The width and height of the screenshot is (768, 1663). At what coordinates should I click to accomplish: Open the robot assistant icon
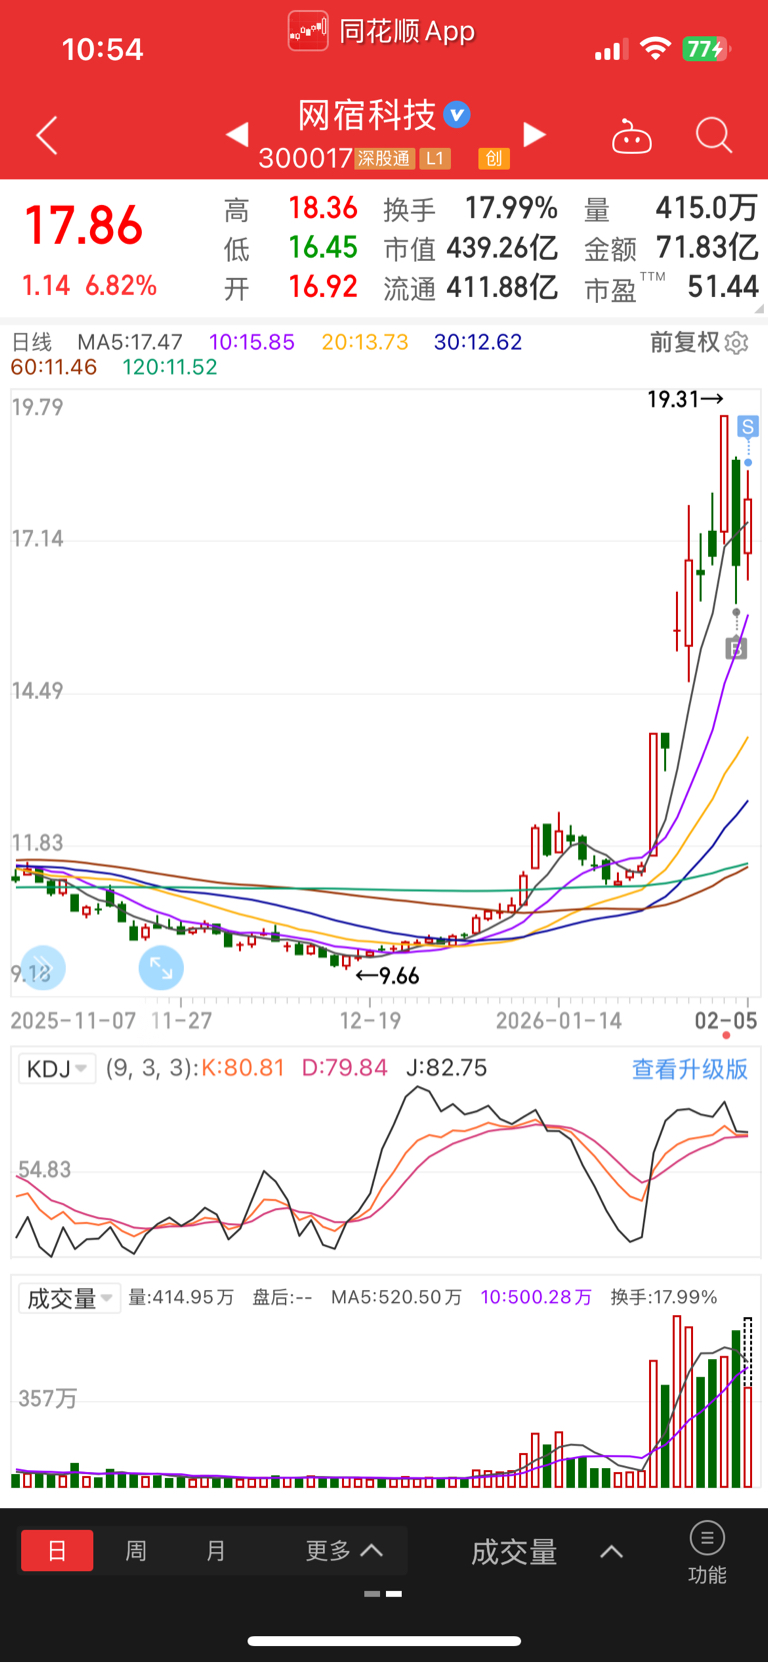coord(632,136)
